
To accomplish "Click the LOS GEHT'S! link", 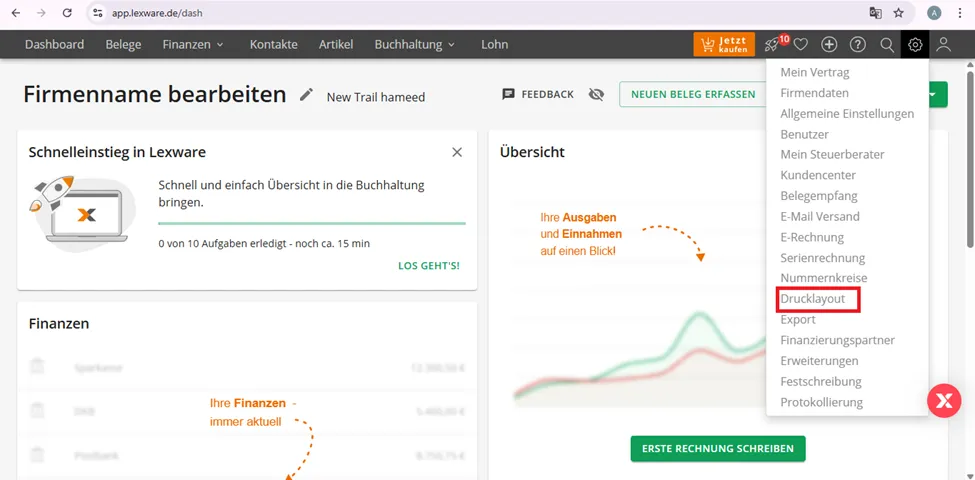I will [x=429, y=266].
